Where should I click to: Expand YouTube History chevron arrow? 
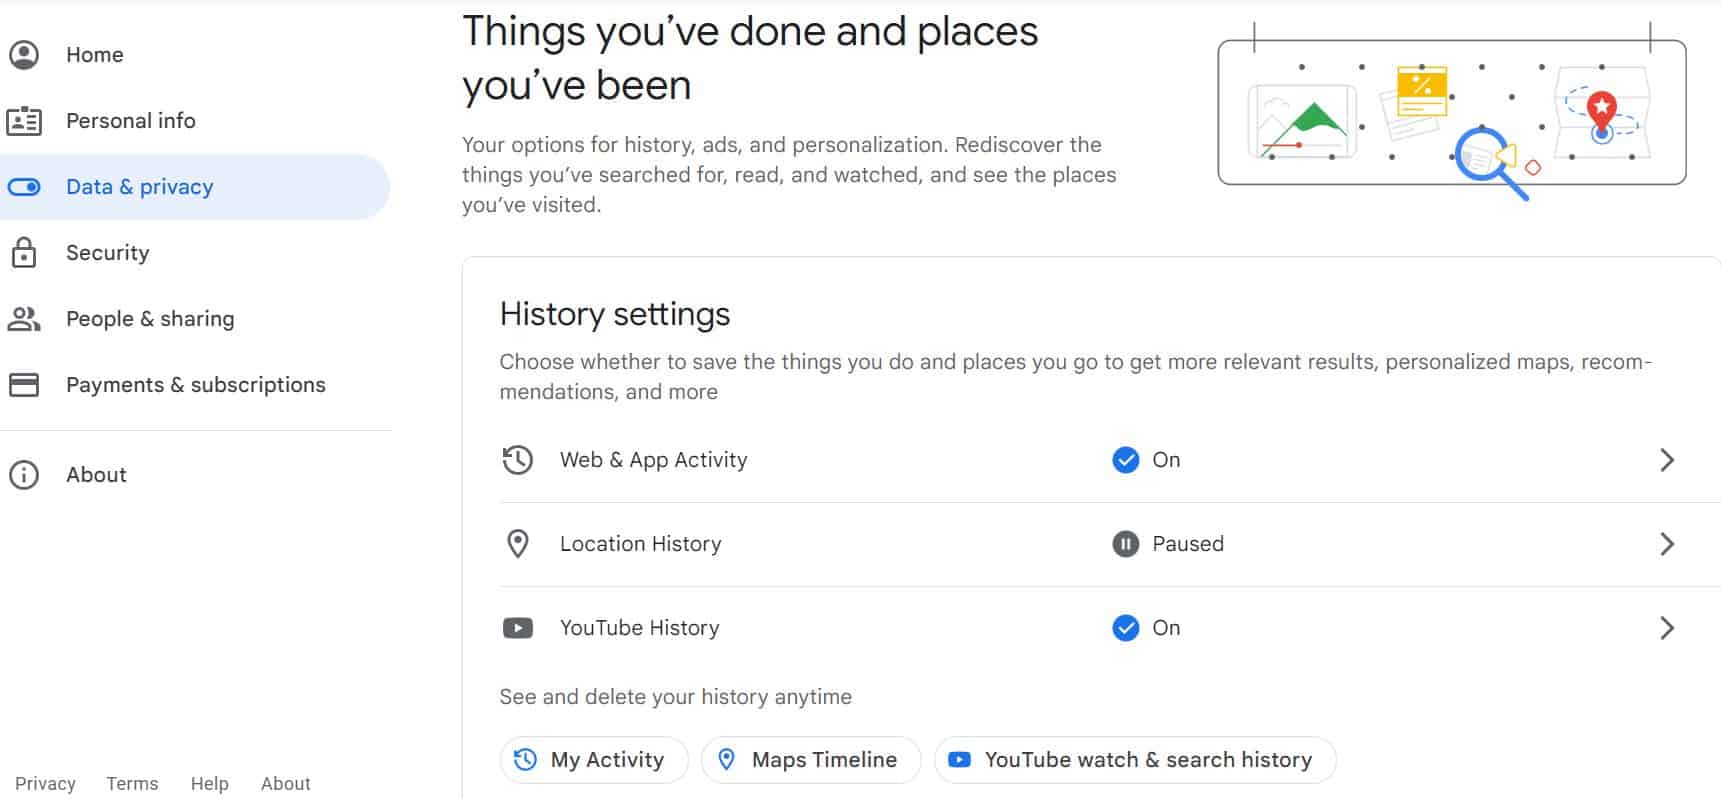(1667, 628)
